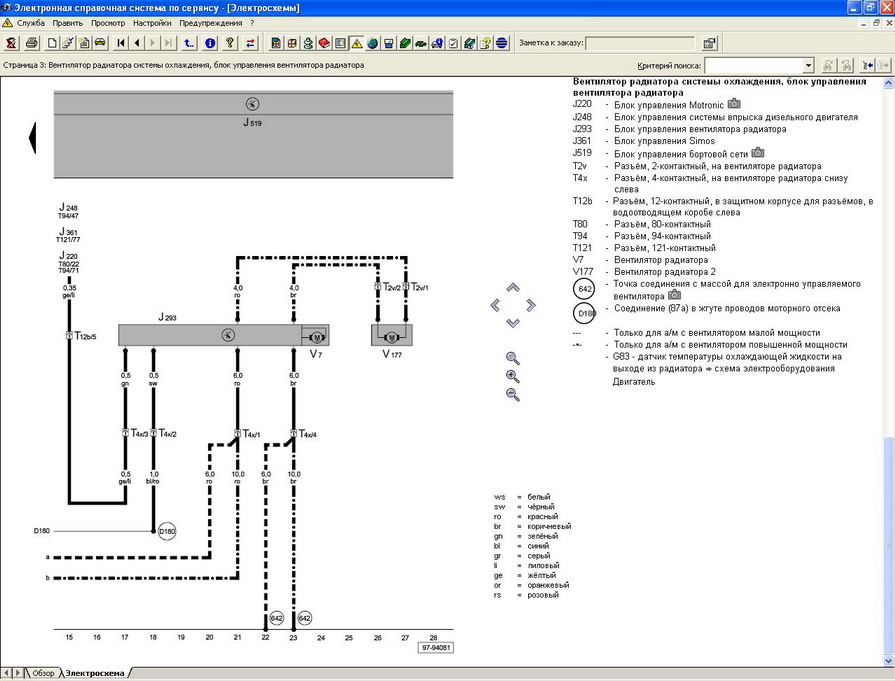Image resolution: width=895 pixels, height=681 pixels.
Task: Click the blue info icon
Action: pyautogui.click(x=210, y=43)
